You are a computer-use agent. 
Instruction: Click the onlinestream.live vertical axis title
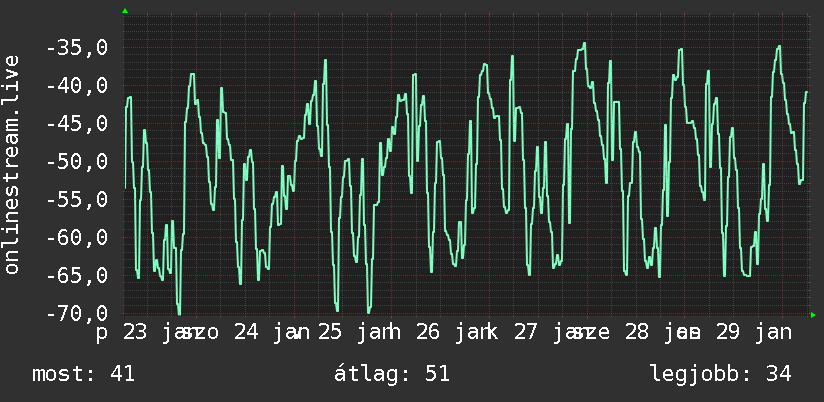point(11,164)
